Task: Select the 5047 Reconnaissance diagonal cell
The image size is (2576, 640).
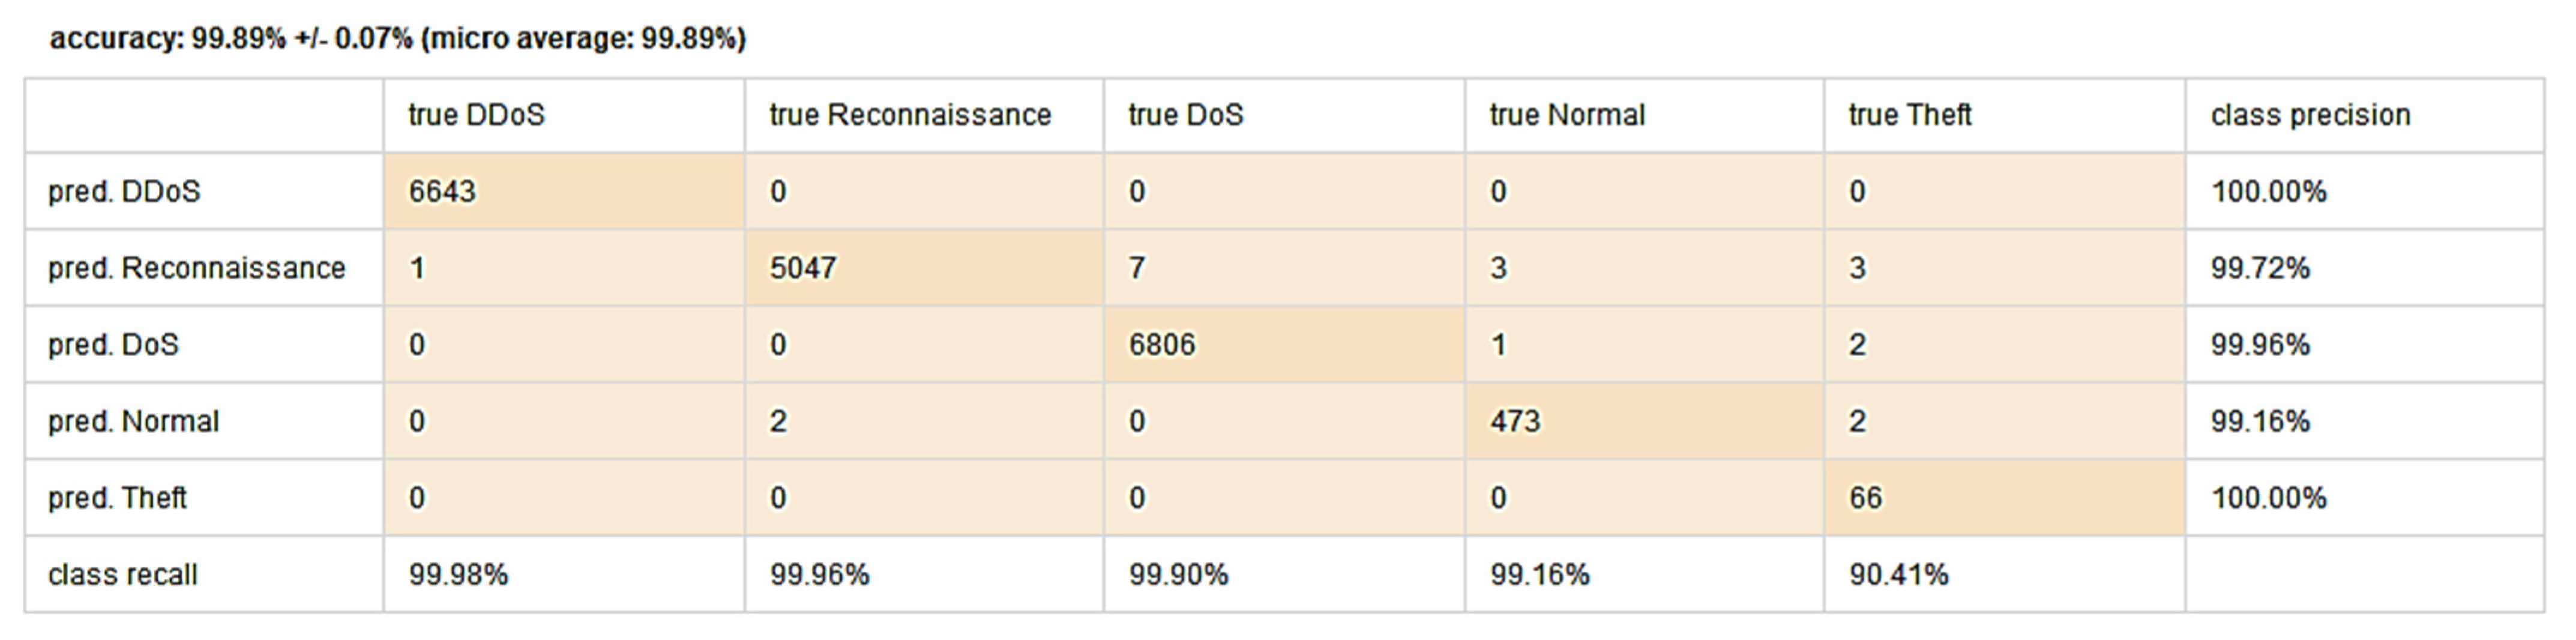Action: click(803, 268)
